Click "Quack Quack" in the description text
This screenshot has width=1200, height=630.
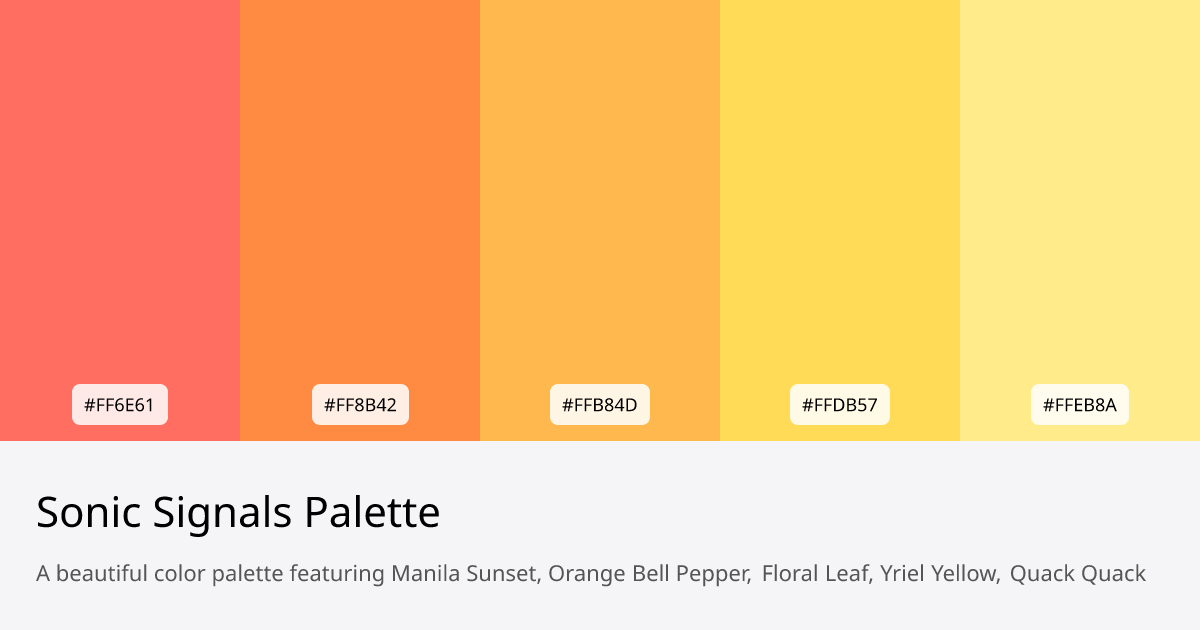click(x=1077, y=574)
